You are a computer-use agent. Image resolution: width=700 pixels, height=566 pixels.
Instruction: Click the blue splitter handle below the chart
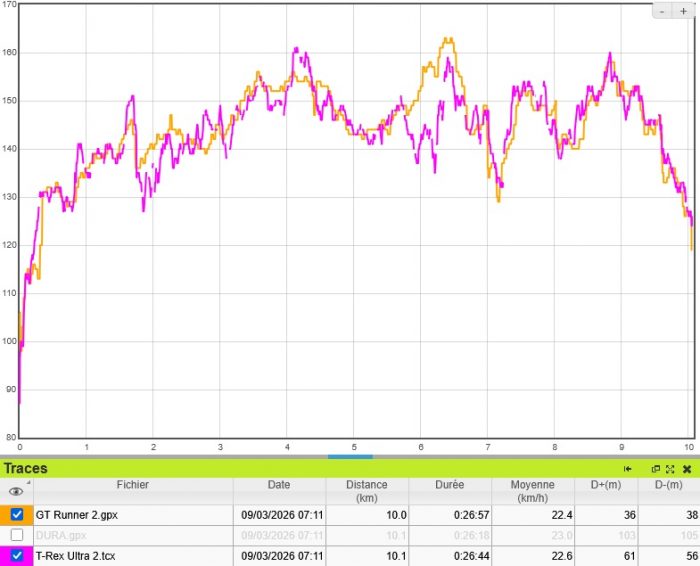tap(350, 456)
